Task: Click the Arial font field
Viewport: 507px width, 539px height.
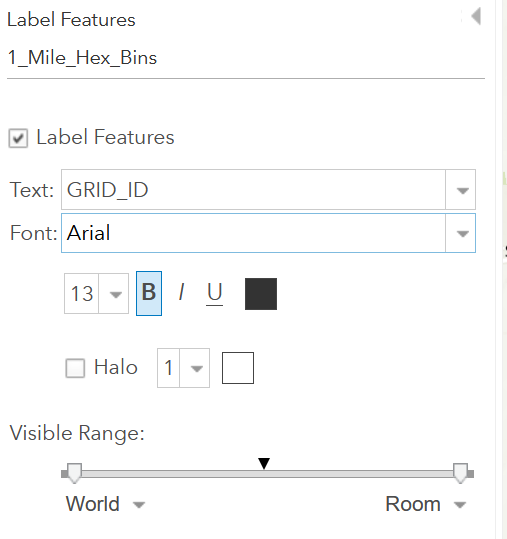Action: pyautogui.click(x=253, y=233)
